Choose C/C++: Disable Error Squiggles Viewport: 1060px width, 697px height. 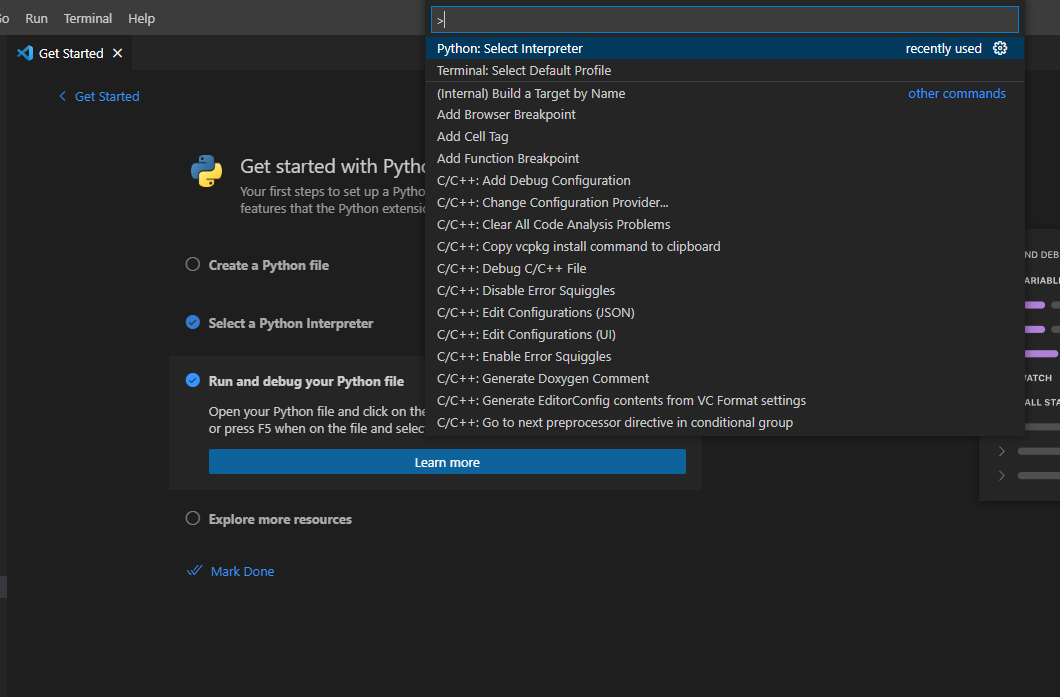point(725,290)
